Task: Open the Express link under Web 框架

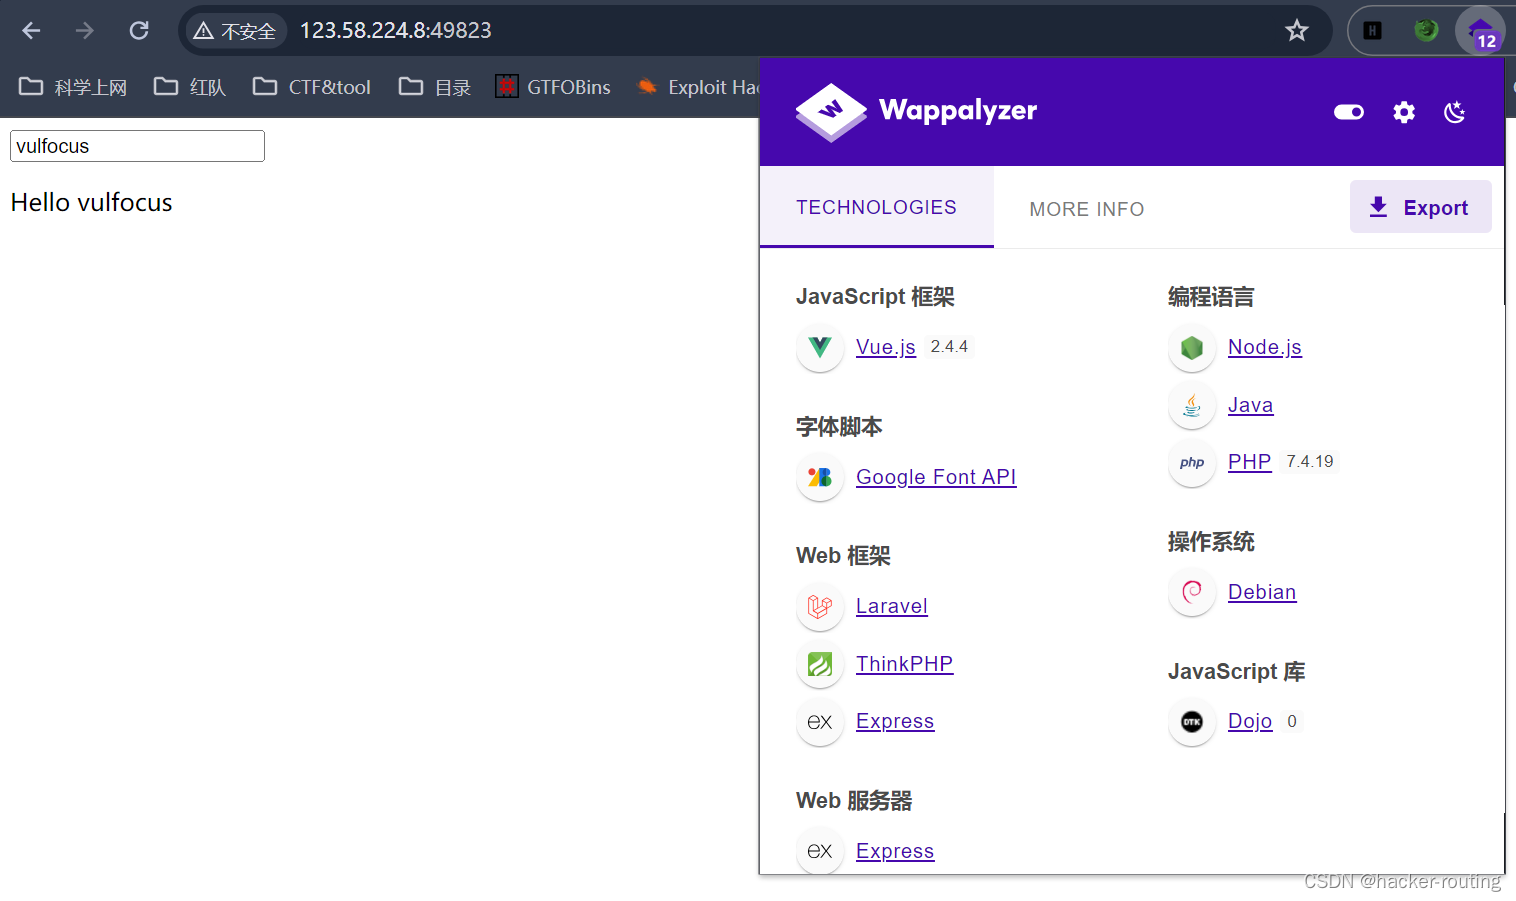Action: 895,721
